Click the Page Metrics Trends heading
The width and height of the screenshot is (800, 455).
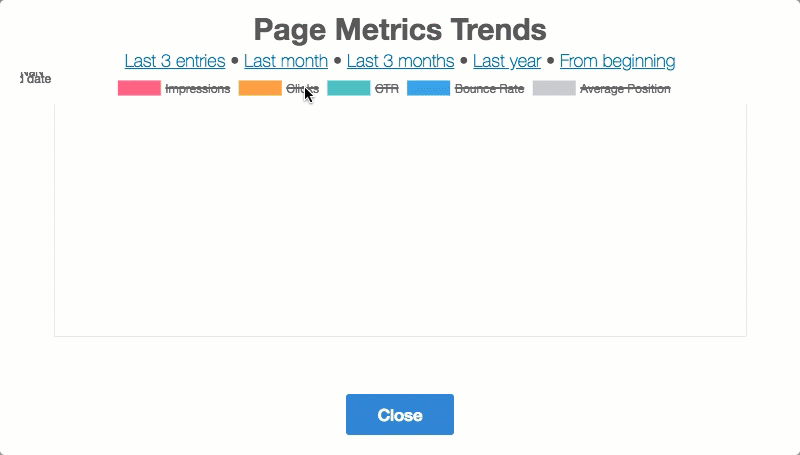click(x=400, y=28)
